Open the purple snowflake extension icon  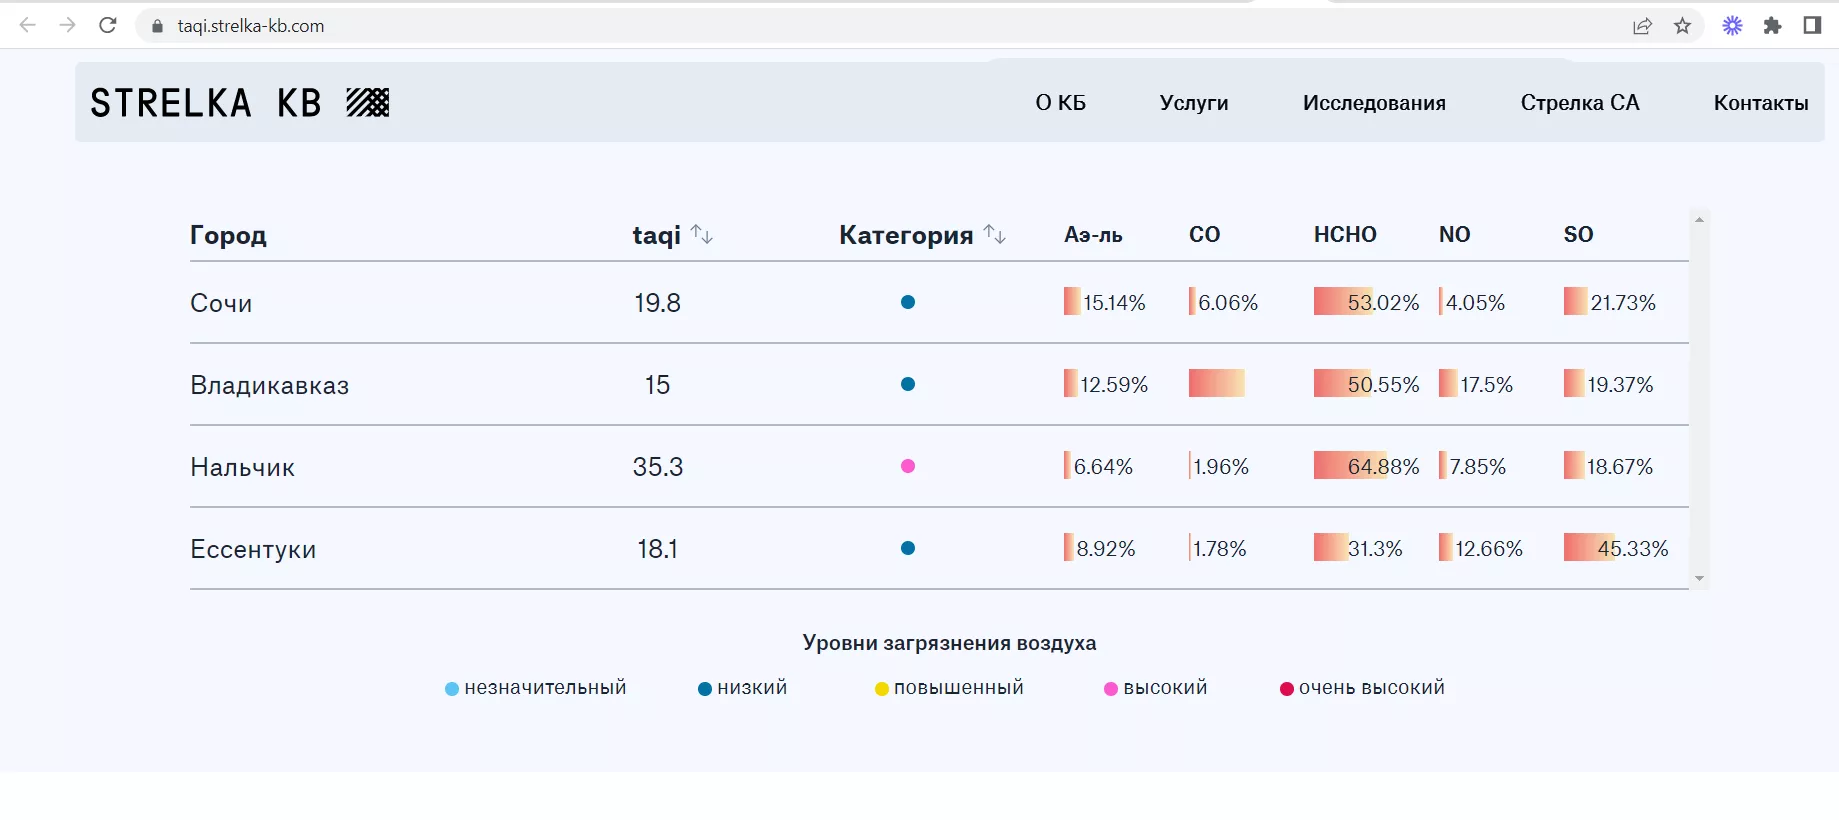pos(1732,26)
